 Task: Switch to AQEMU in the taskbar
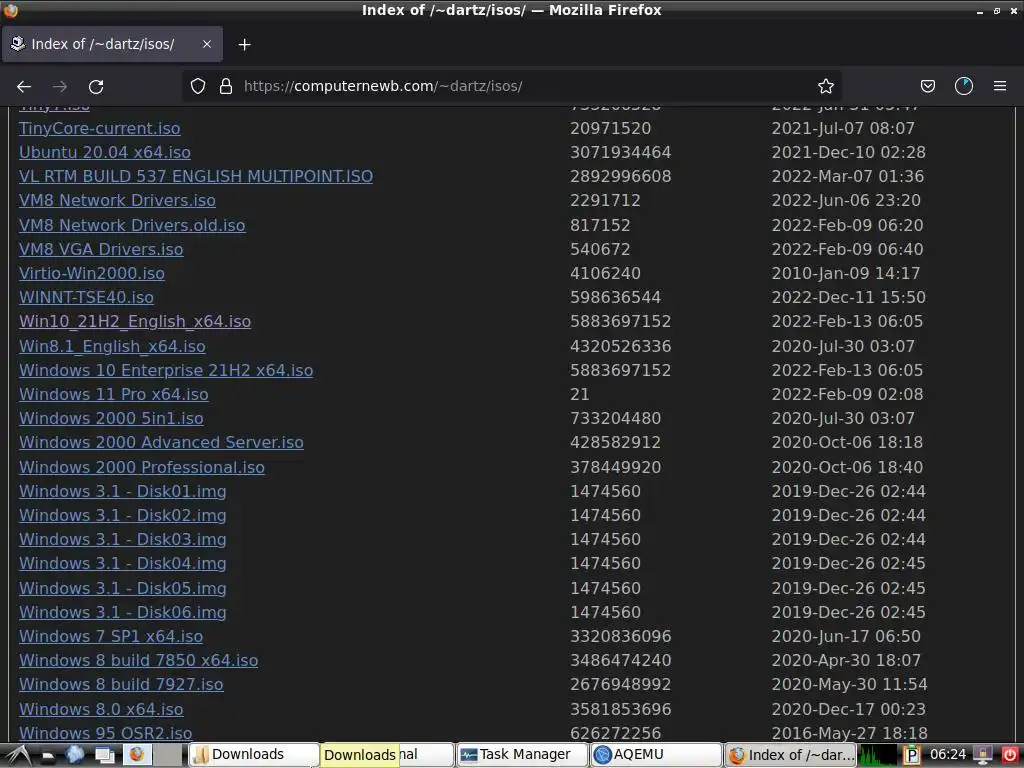pos(656,755)
